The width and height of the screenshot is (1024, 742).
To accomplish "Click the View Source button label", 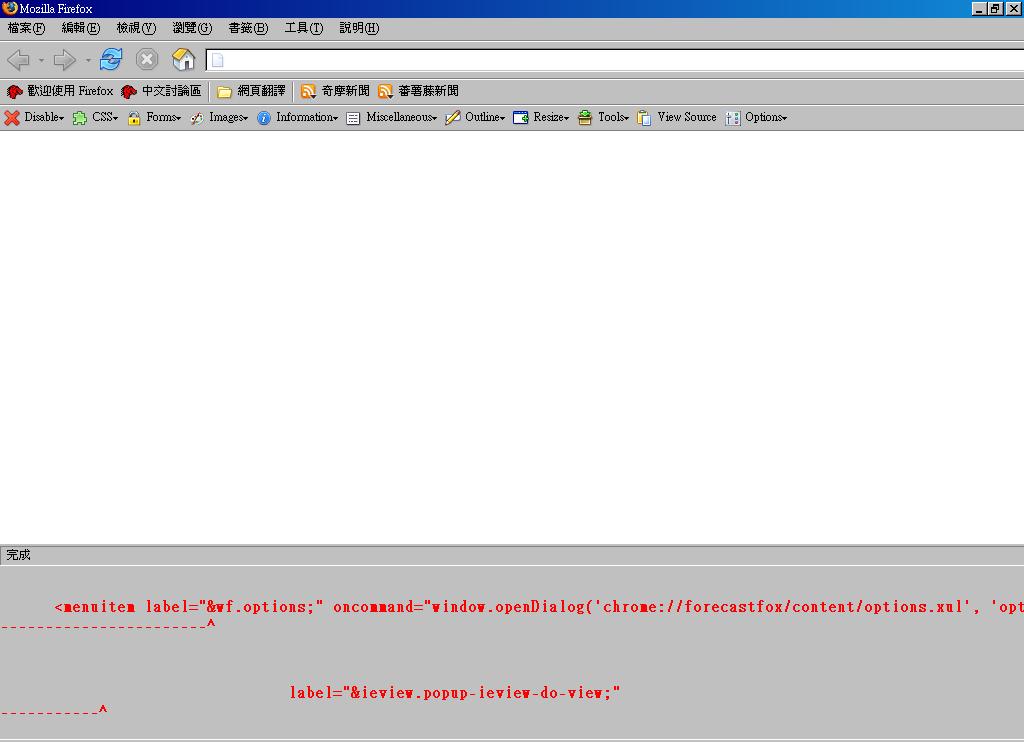I will (x=687, y=117).
